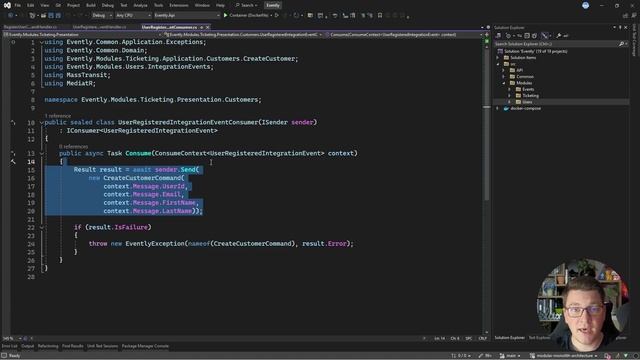Open the Evently.Api startup project dropdown

(x=187, y=15)
